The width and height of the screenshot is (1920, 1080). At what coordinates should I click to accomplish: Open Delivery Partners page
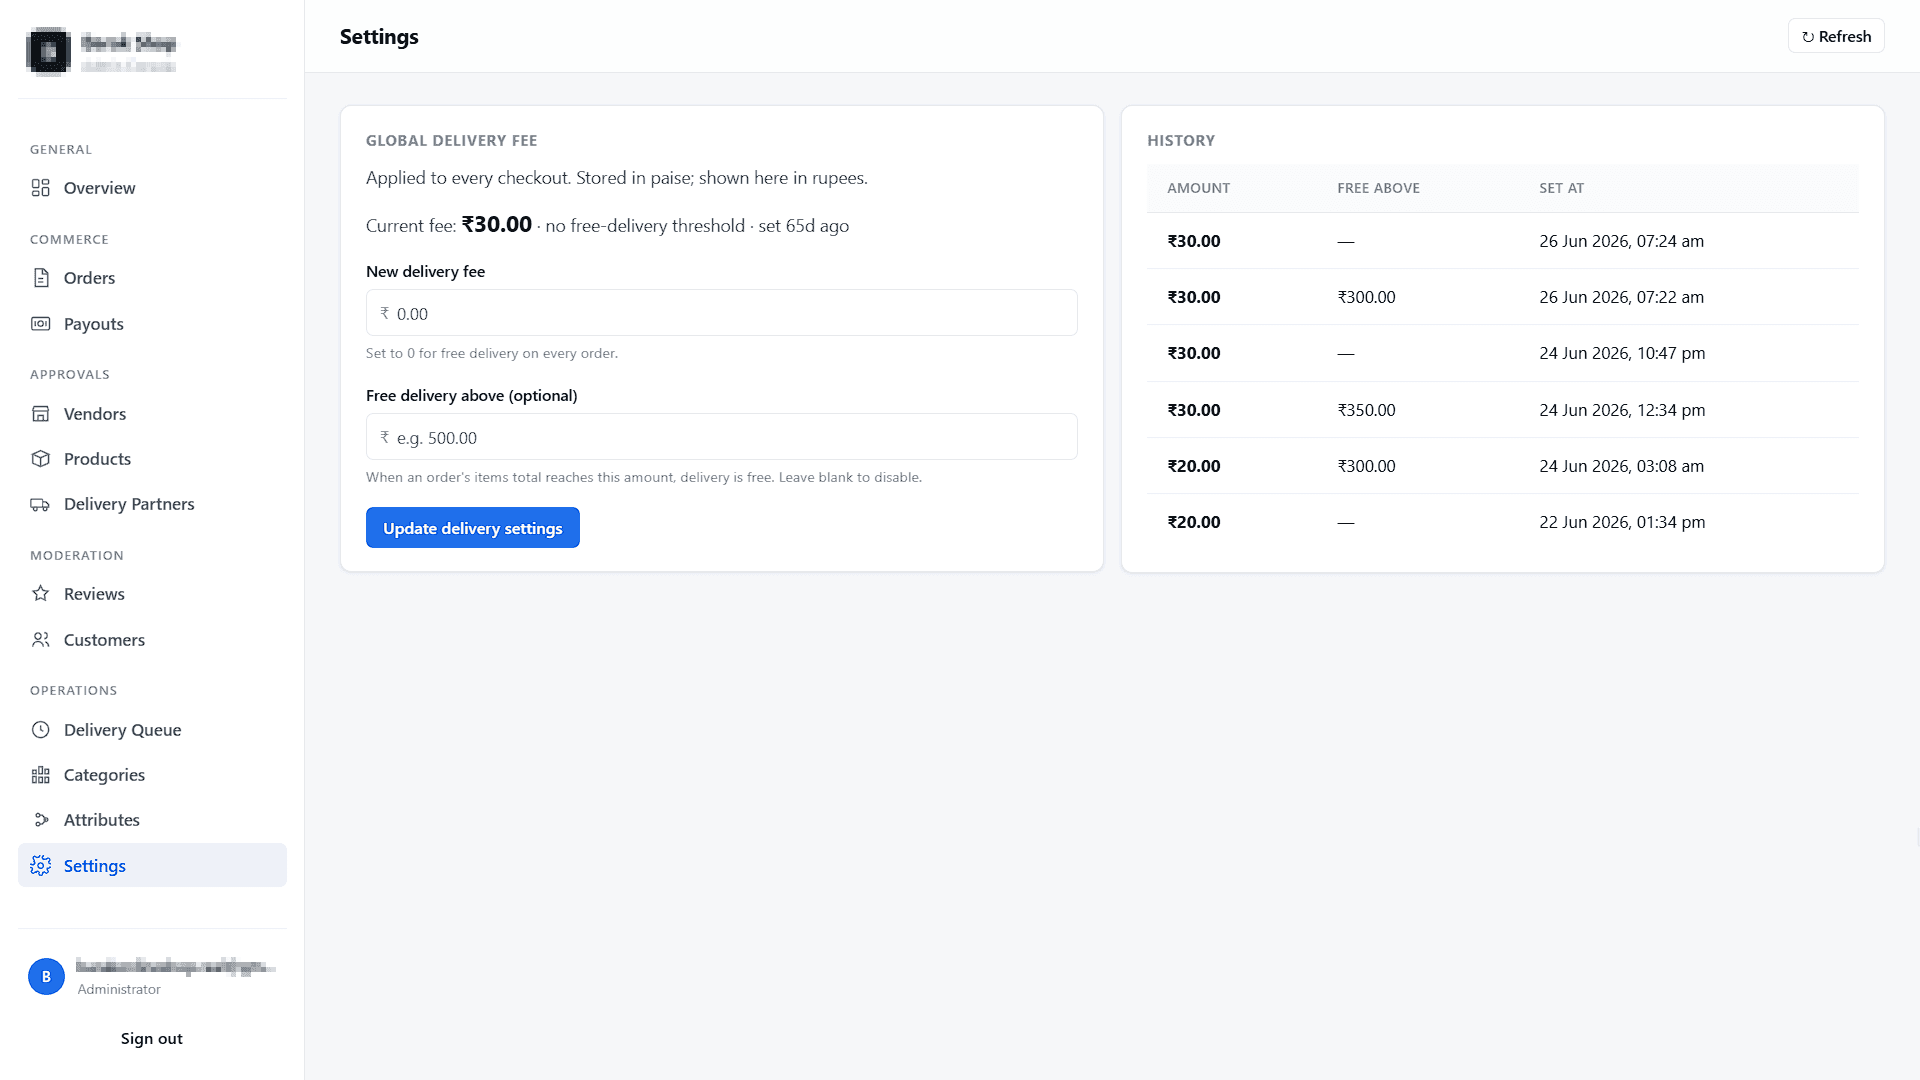coord(152,504)
